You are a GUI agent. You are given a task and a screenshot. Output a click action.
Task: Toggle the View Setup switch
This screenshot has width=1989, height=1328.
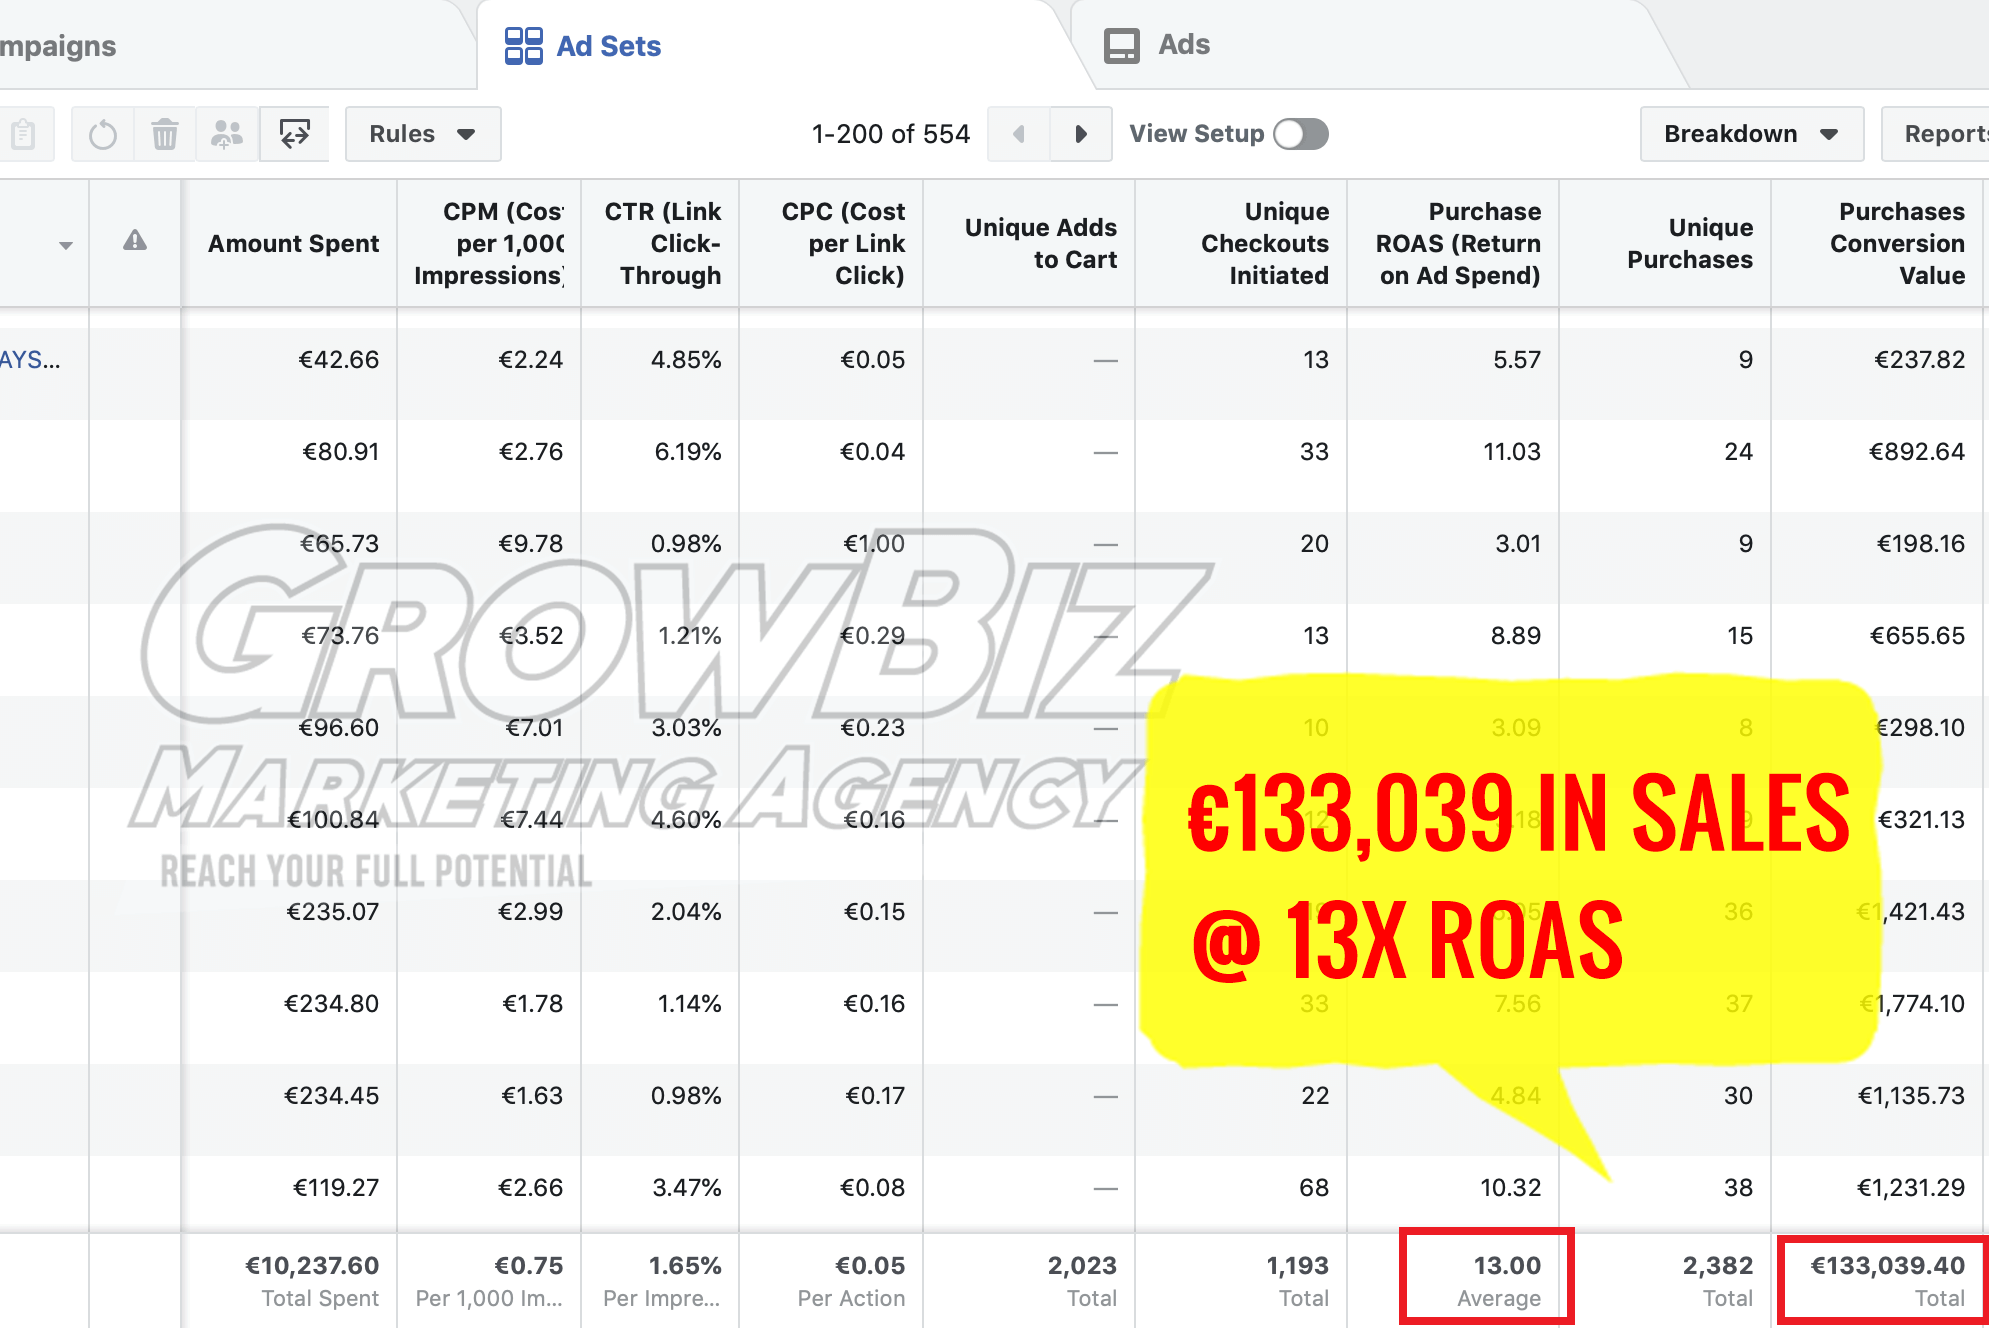[1300, 134]
